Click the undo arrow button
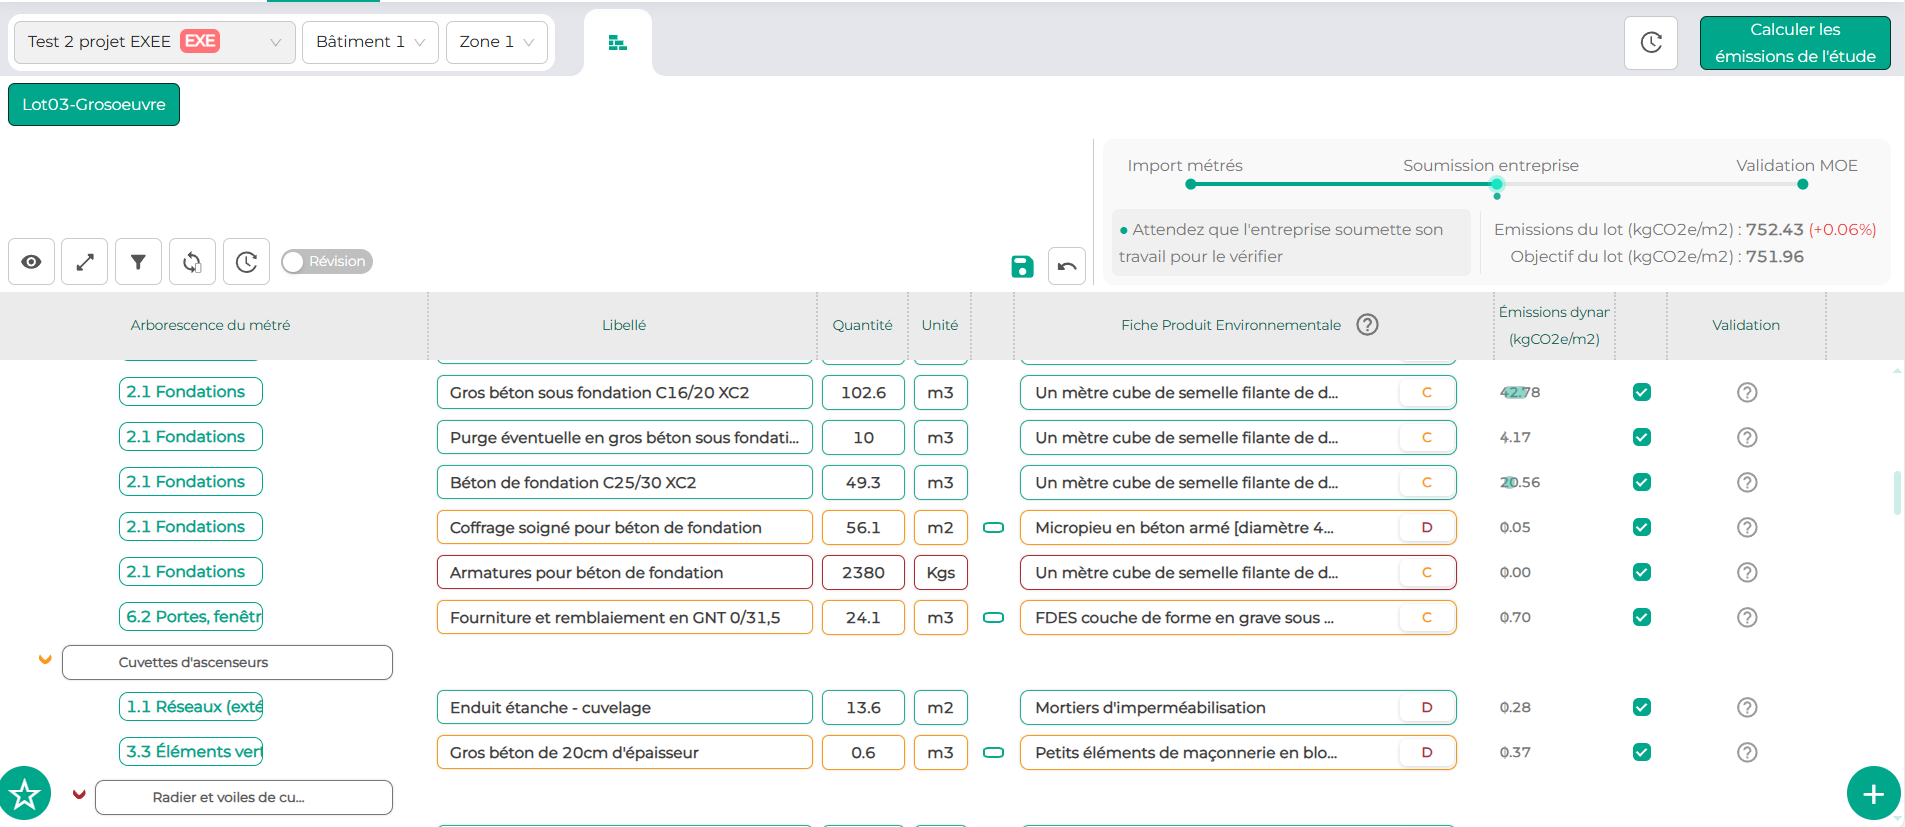Viewport: 1905px width, 827px height. point(1067,266)
